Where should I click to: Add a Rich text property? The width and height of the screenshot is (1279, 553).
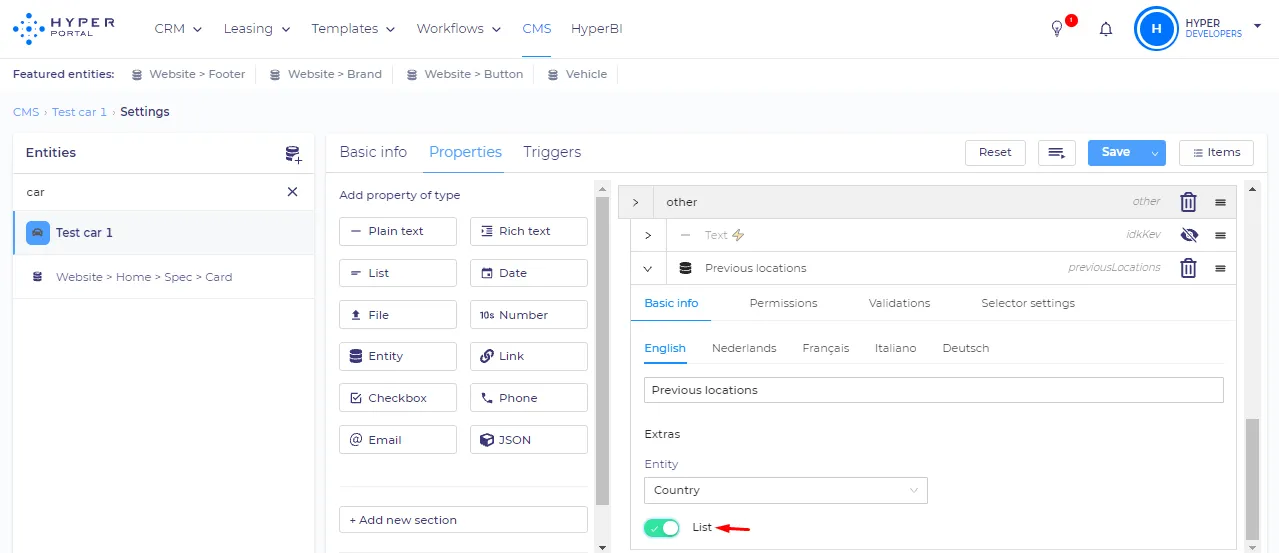point(529,231)
